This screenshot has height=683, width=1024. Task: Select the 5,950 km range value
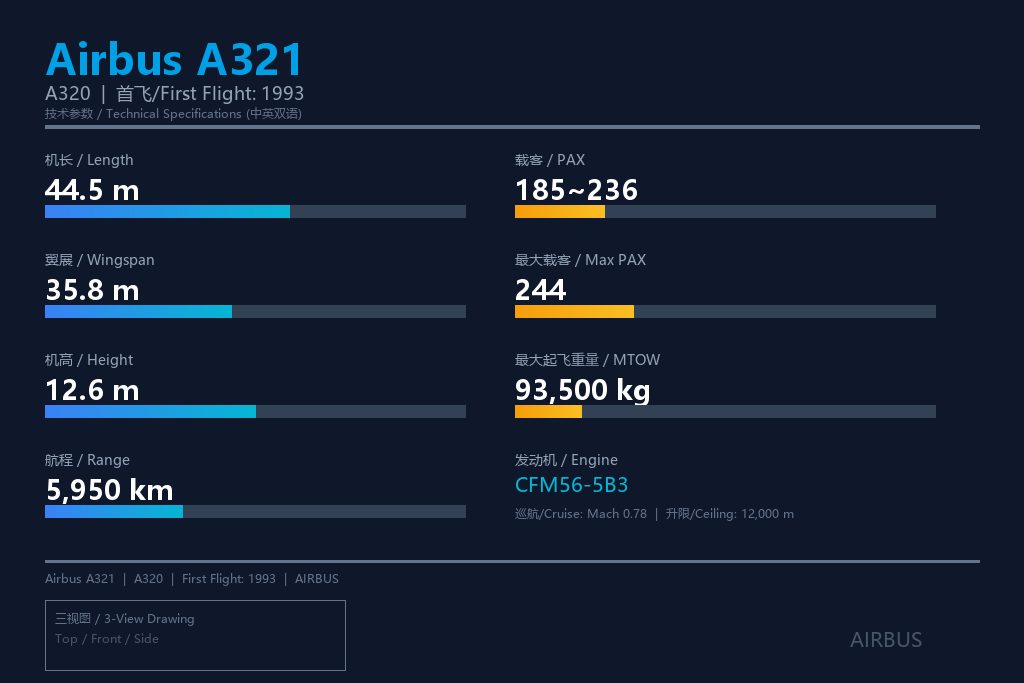[109, 490]
